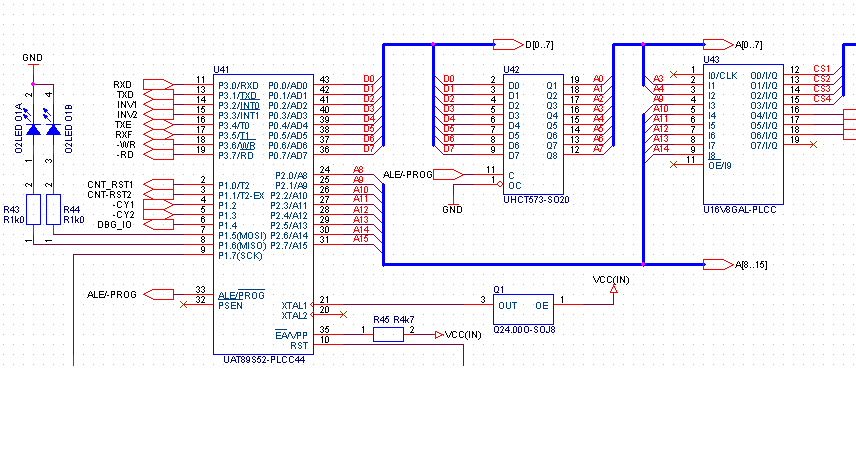Click the U43 designator label
Screen dimensions: 856x476
point(711,60)
